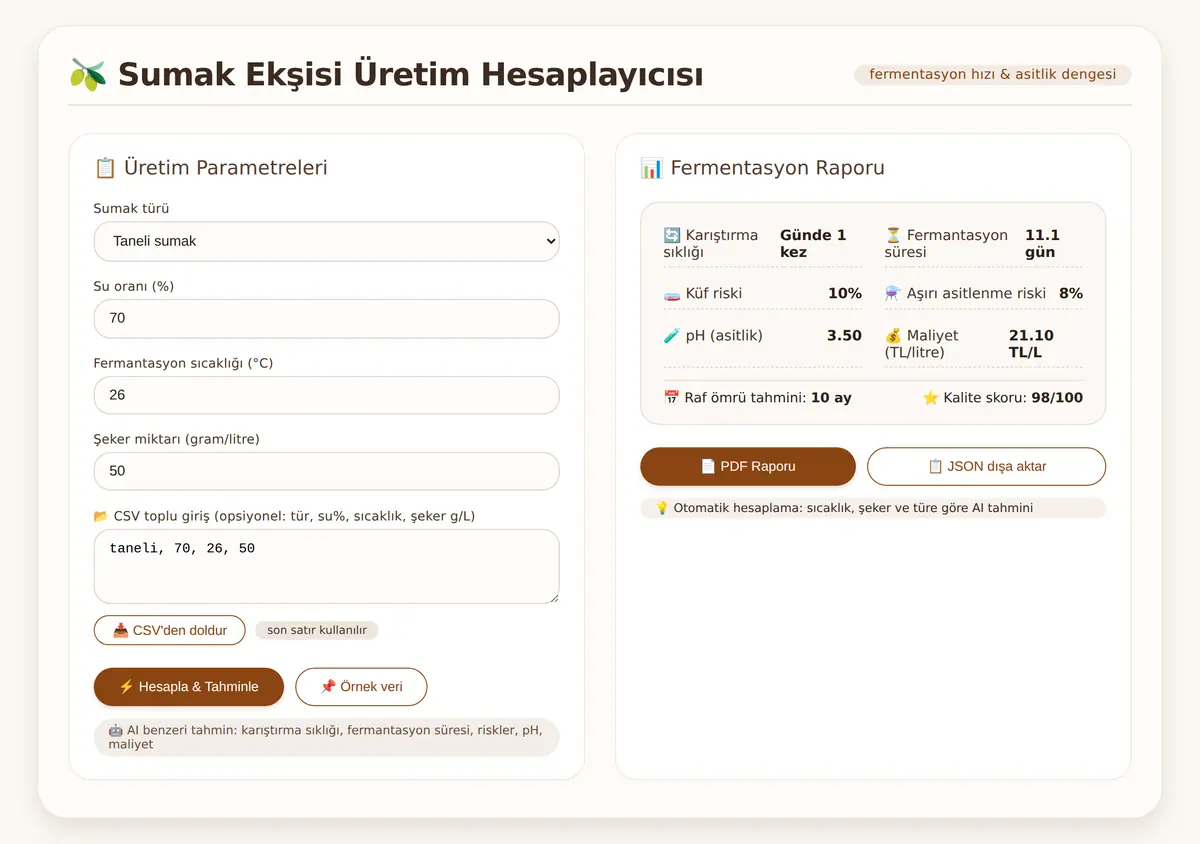Click the 'son satır kullanılır' hint badge

click(x=317, y=631)
